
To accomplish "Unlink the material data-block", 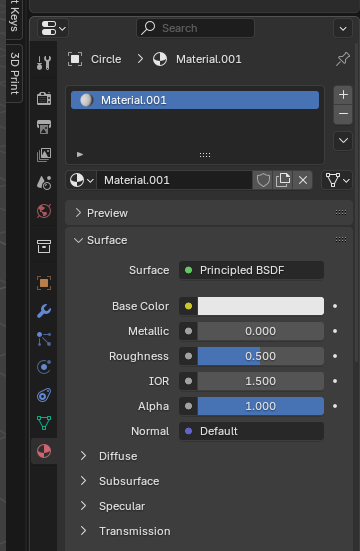I will (x=303, y=180).
